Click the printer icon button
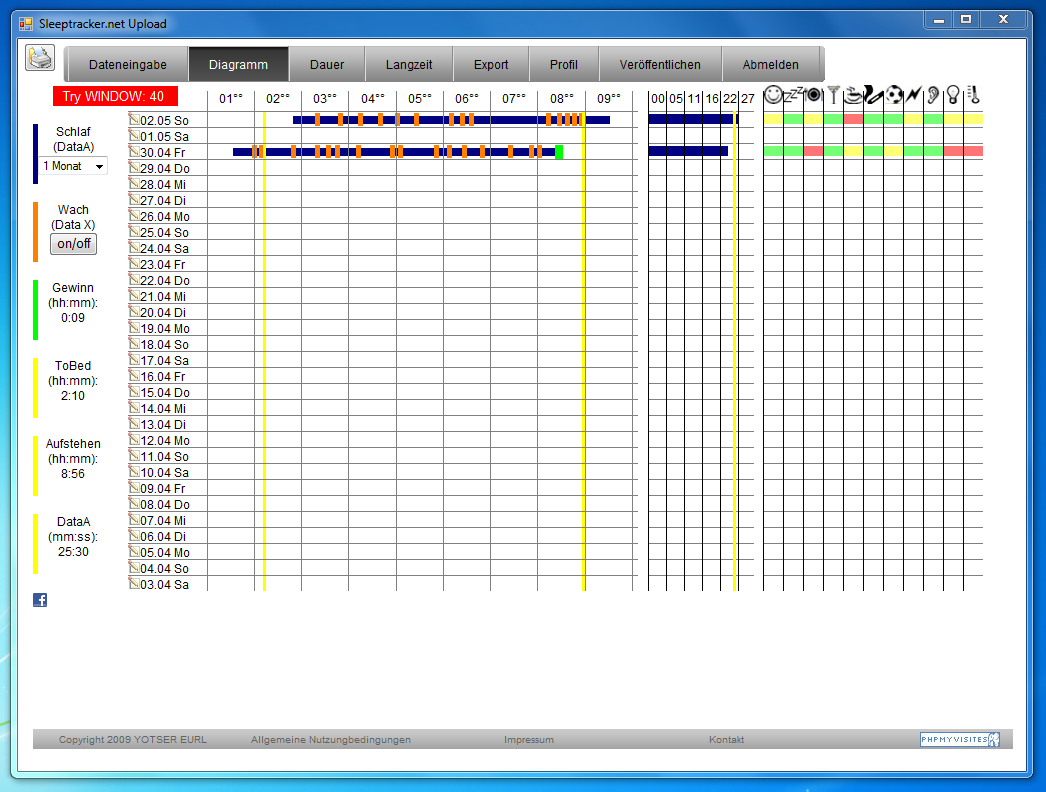 (x=40, y=59)
